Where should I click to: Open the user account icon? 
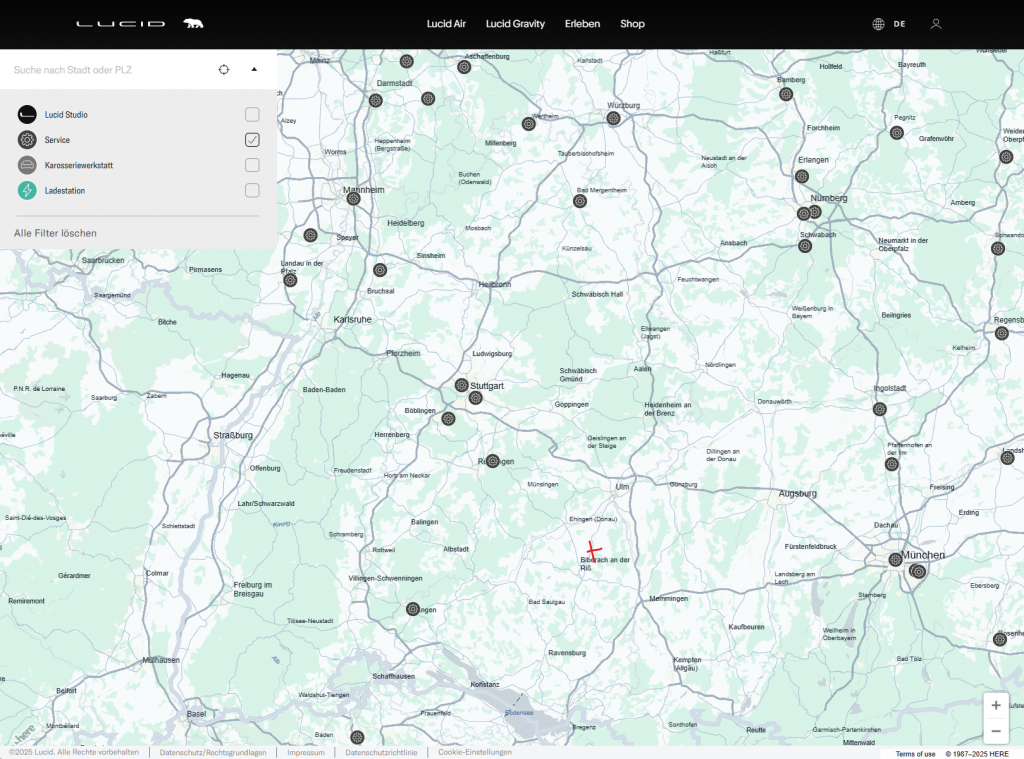(x=936, y=24)
